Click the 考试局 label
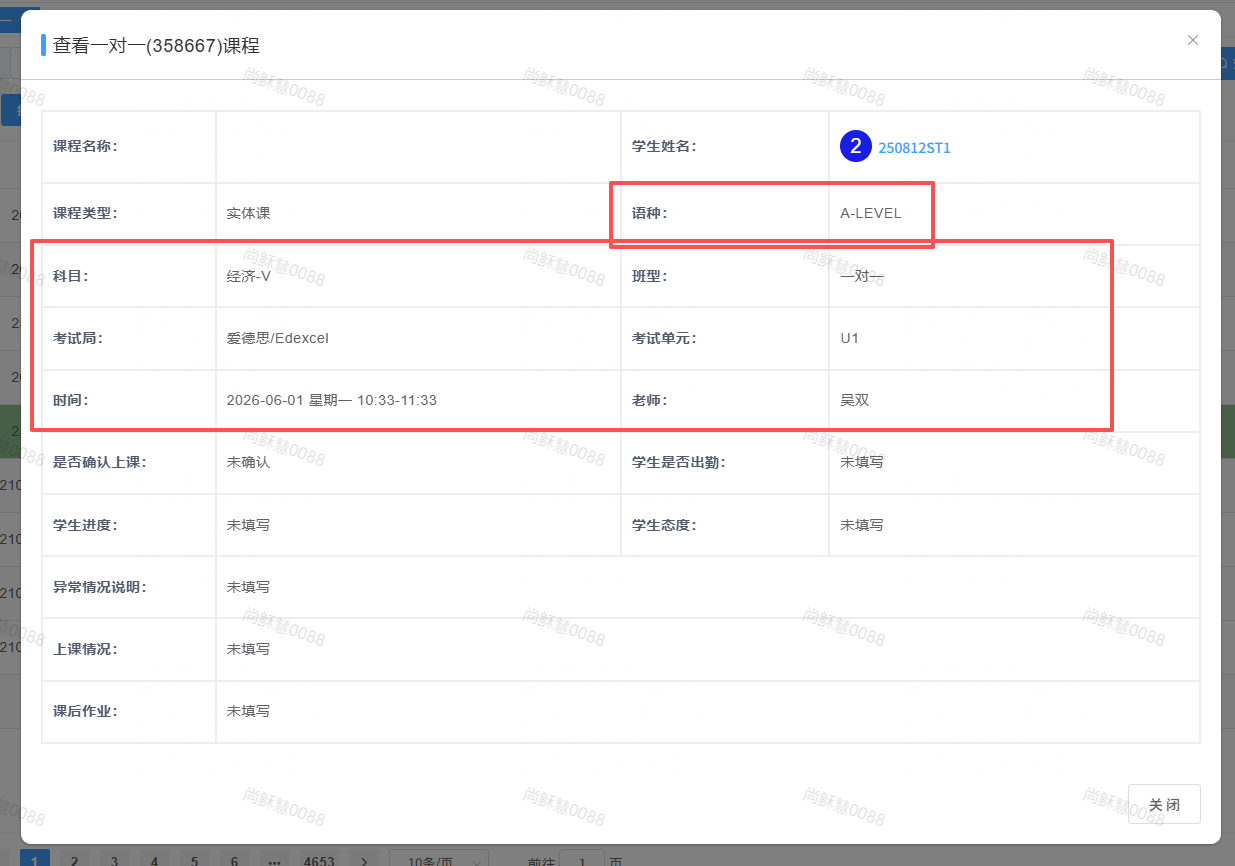 (x=78, y=338)
